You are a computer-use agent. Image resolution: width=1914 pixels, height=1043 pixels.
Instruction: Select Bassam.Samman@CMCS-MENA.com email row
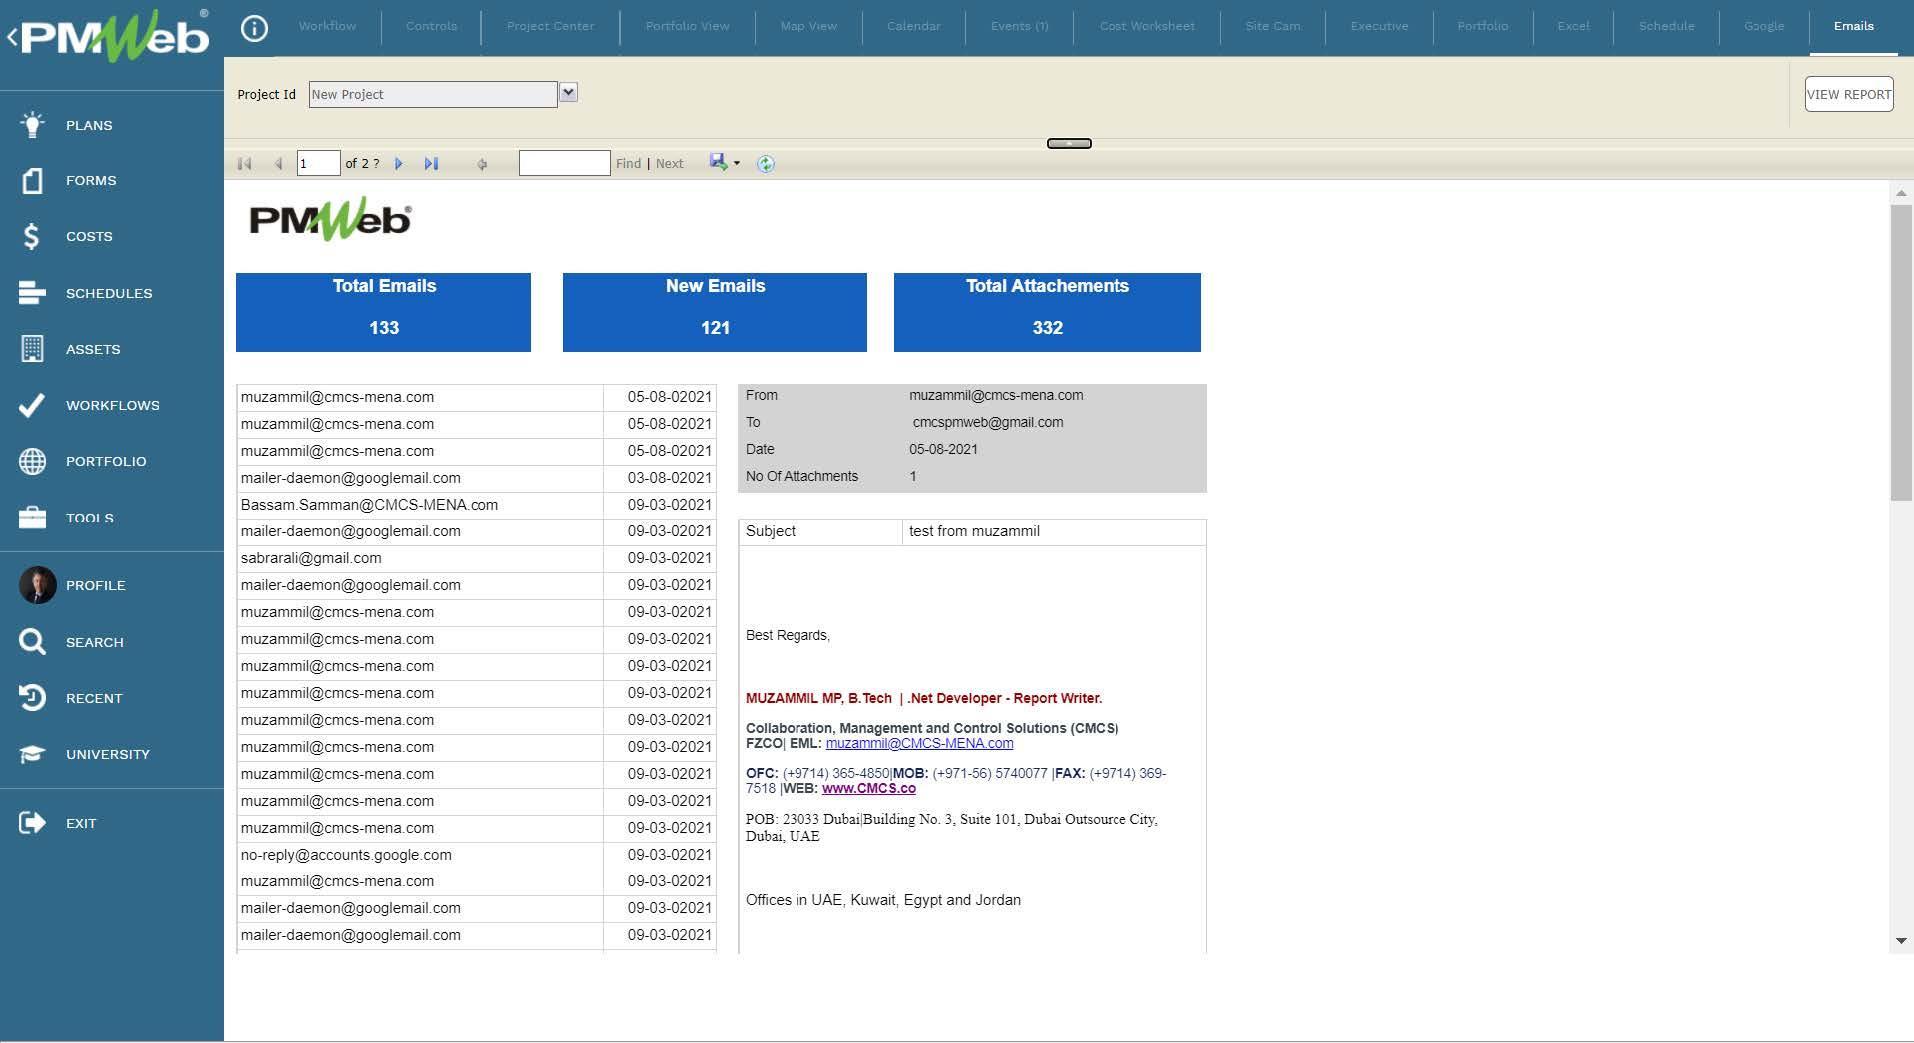[x=476, y=505]
